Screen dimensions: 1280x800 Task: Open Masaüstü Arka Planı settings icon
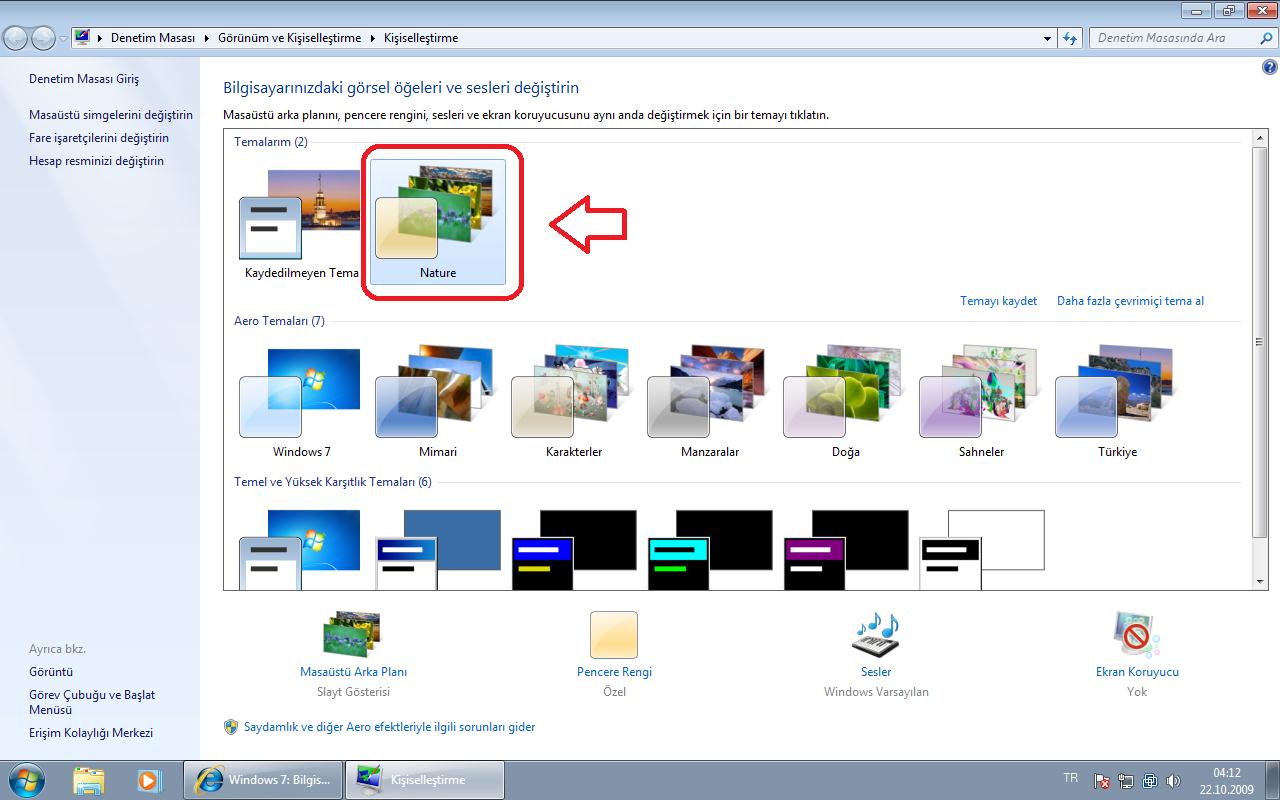pyautogui.click(x=352, y=634)
